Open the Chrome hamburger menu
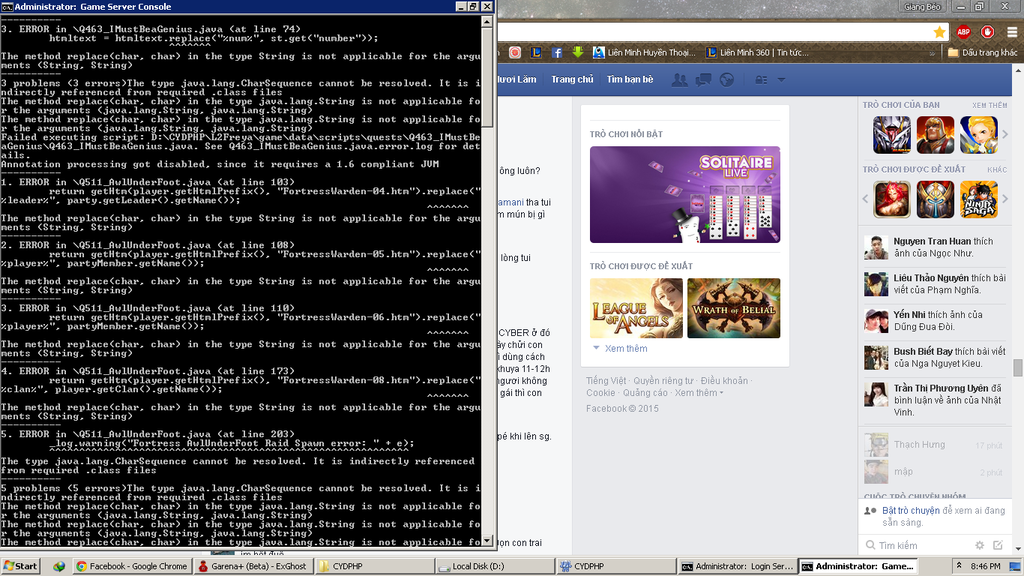The height and width of the screenshot is (576, 1024). 1011,32
